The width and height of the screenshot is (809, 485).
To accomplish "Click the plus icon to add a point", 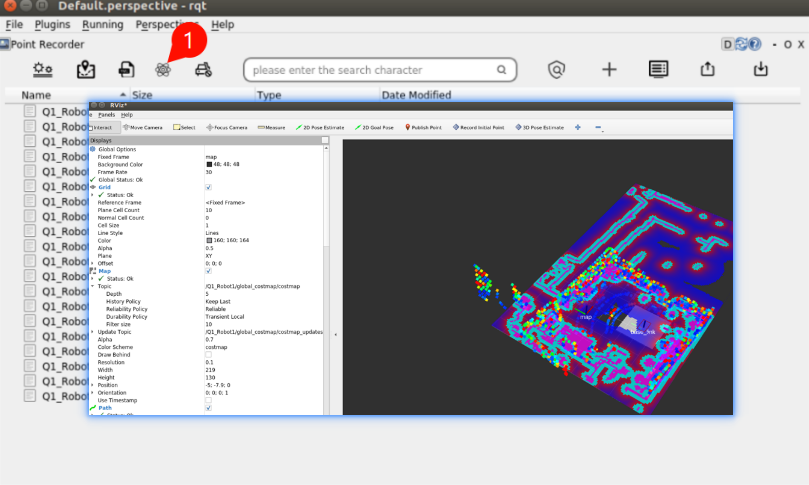I will (609, 69).
